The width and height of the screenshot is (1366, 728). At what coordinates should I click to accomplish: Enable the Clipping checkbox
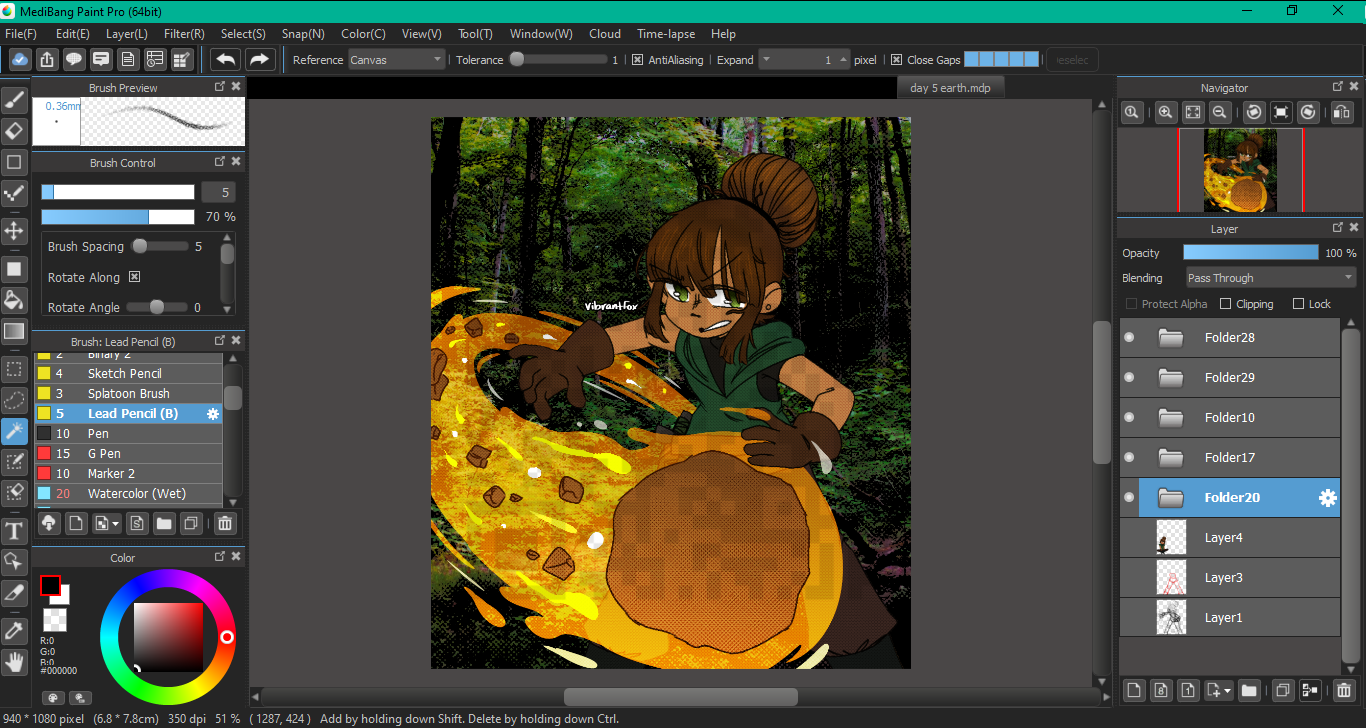pyautogui.click(x=1227, y=304)
